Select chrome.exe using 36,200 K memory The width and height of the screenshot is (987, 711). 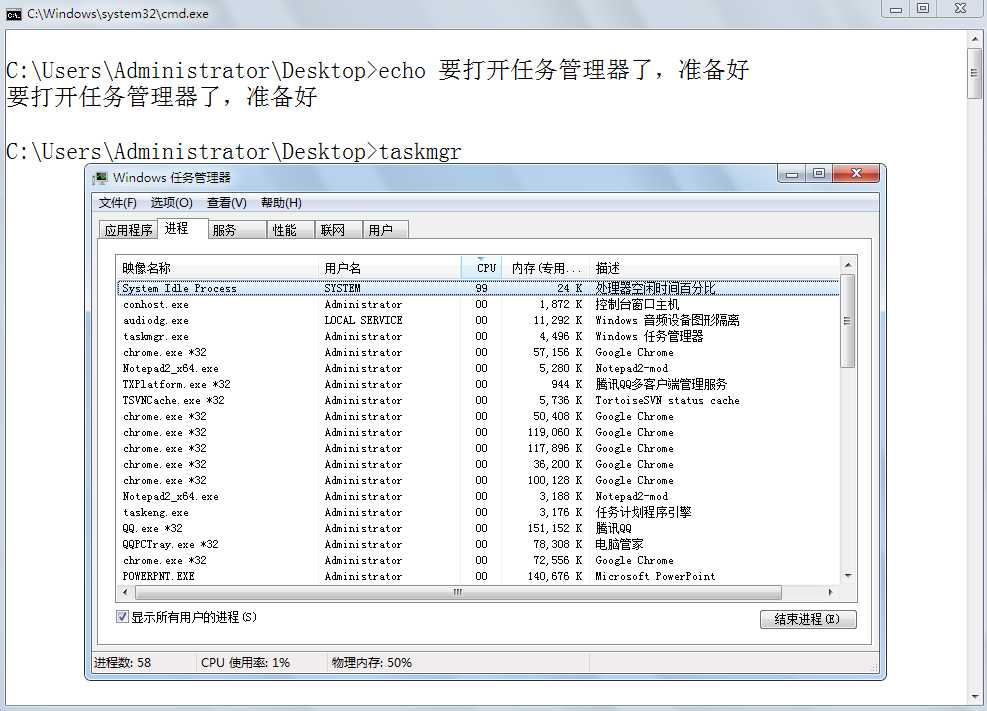pyautogui.click(x=478, y=464)
